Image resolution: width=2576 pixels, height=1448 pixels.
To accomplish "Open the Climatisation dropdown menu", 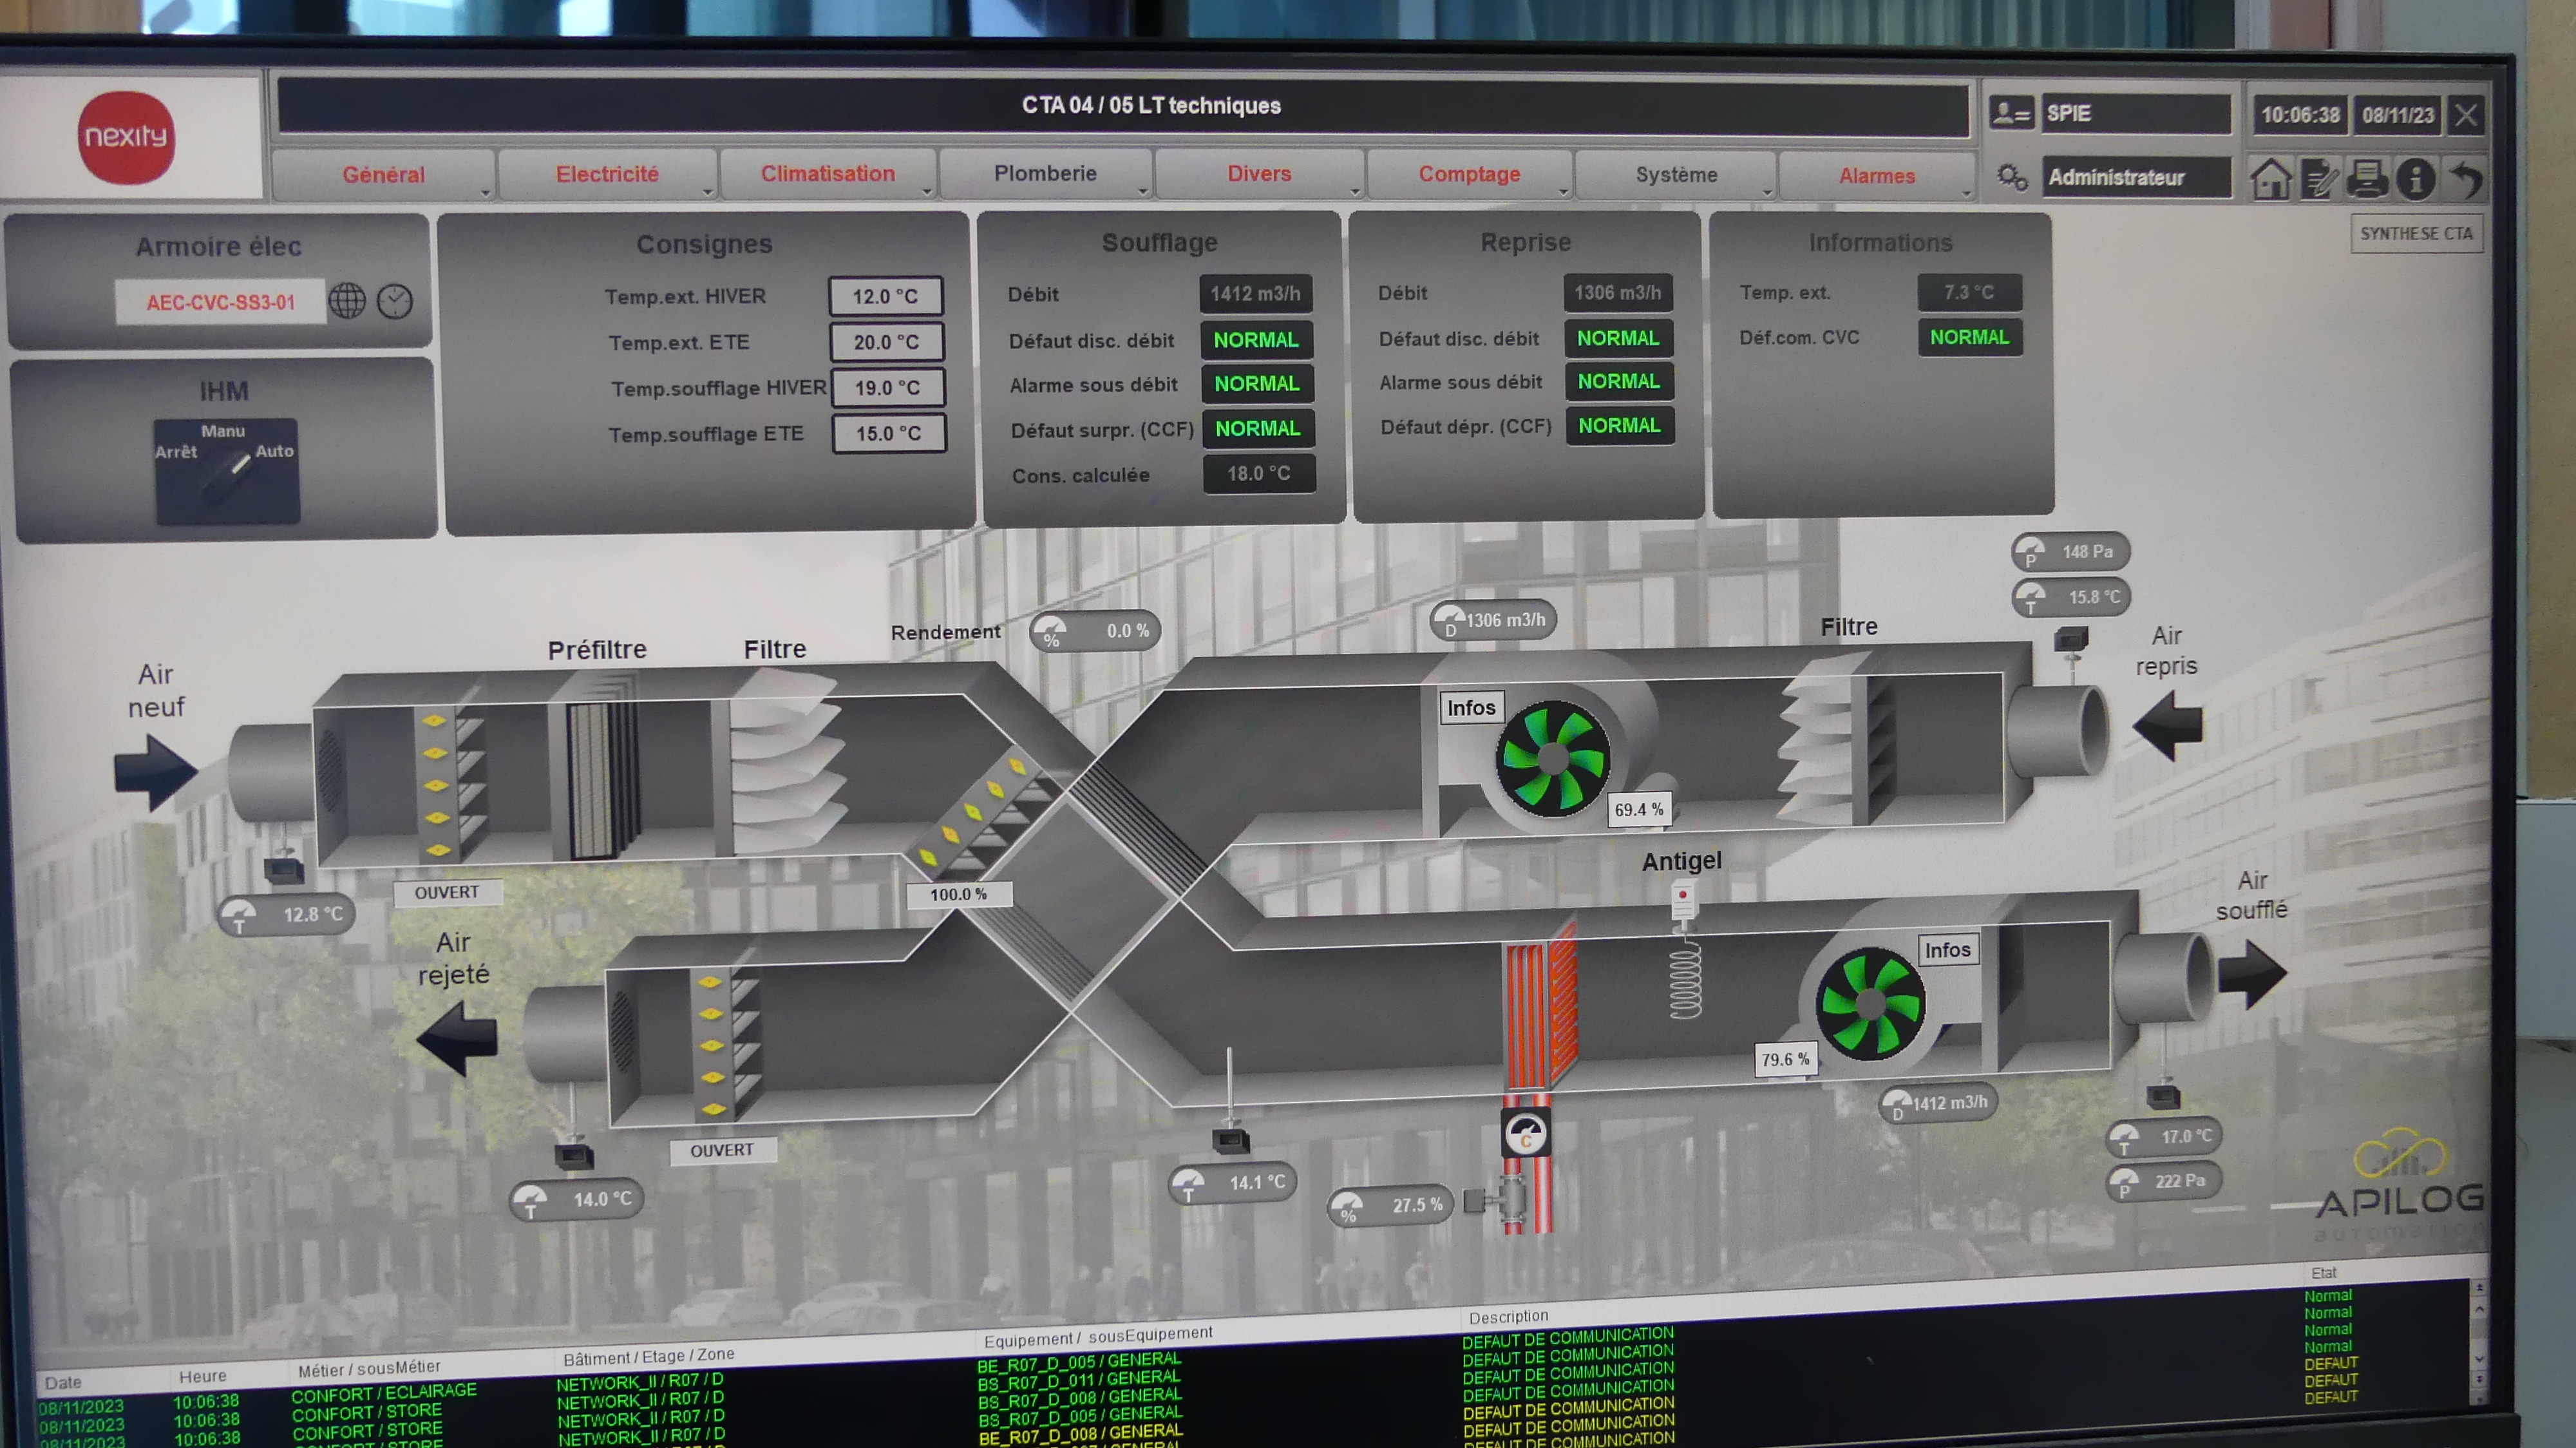I will click(828, 174).
